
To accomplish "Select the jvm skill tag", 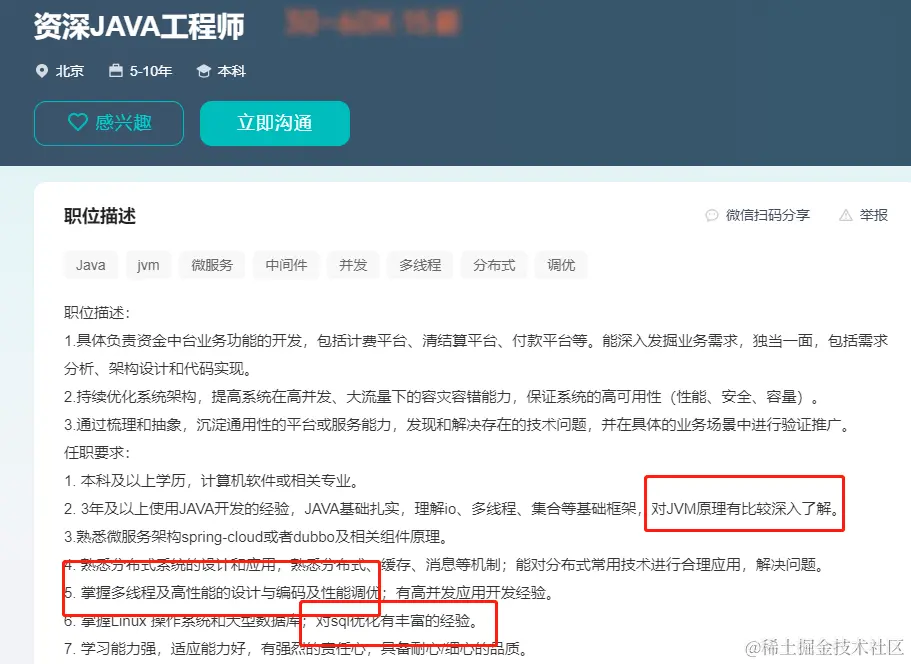I will pos(148,265).
